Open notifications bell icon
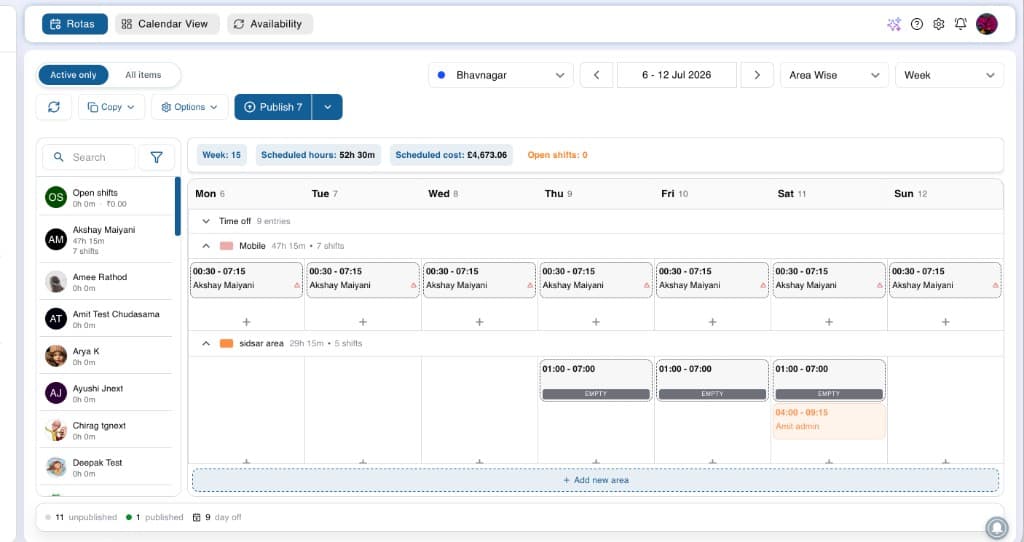 [x=960, y=24]
